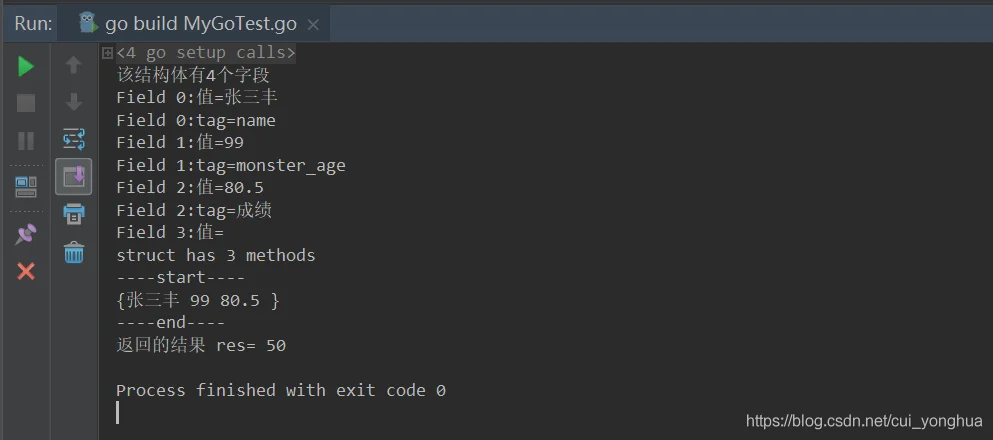
Task: Click the Down stack trace arrow
Action: [74, 101]
